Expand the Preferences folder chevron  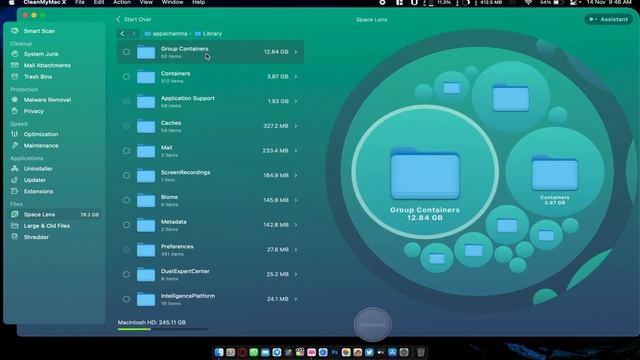[x=296, y=249]
